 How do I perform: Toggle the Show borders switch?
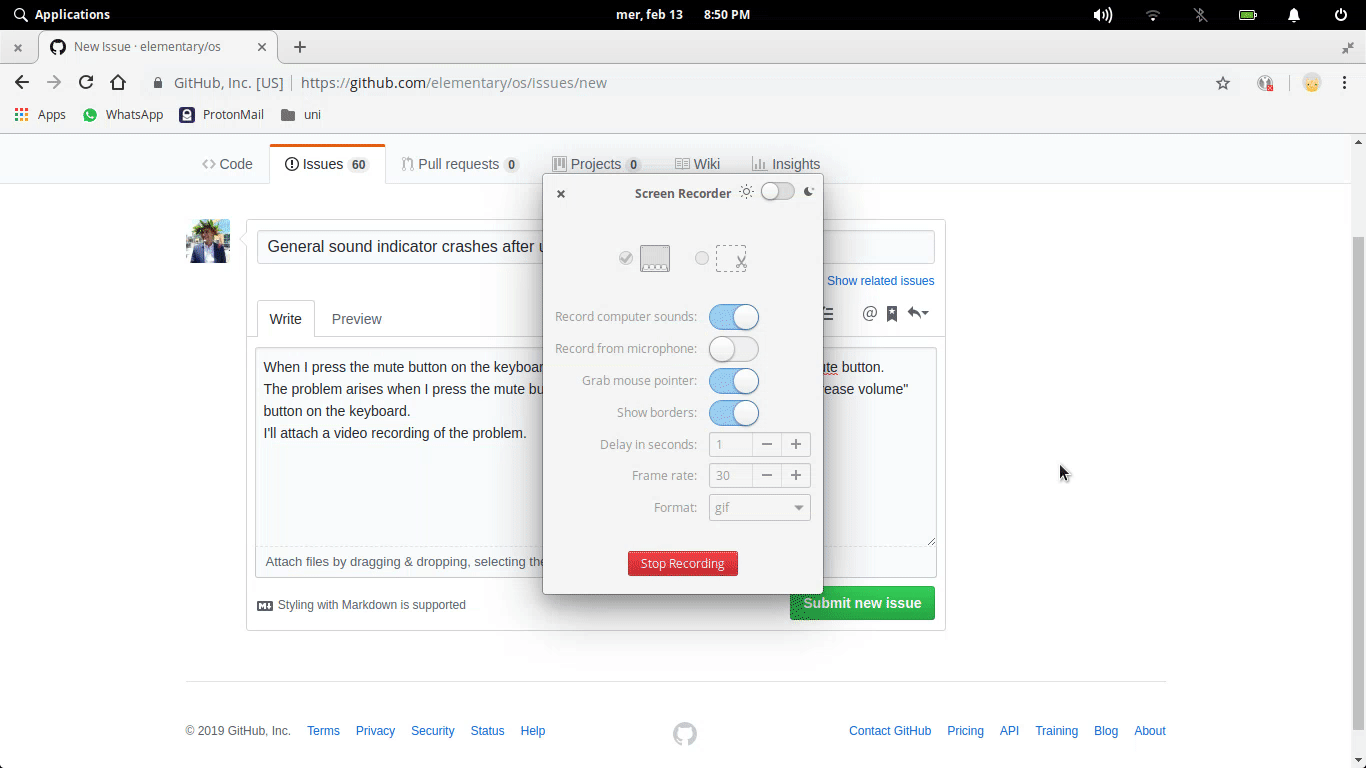(734, 413)
